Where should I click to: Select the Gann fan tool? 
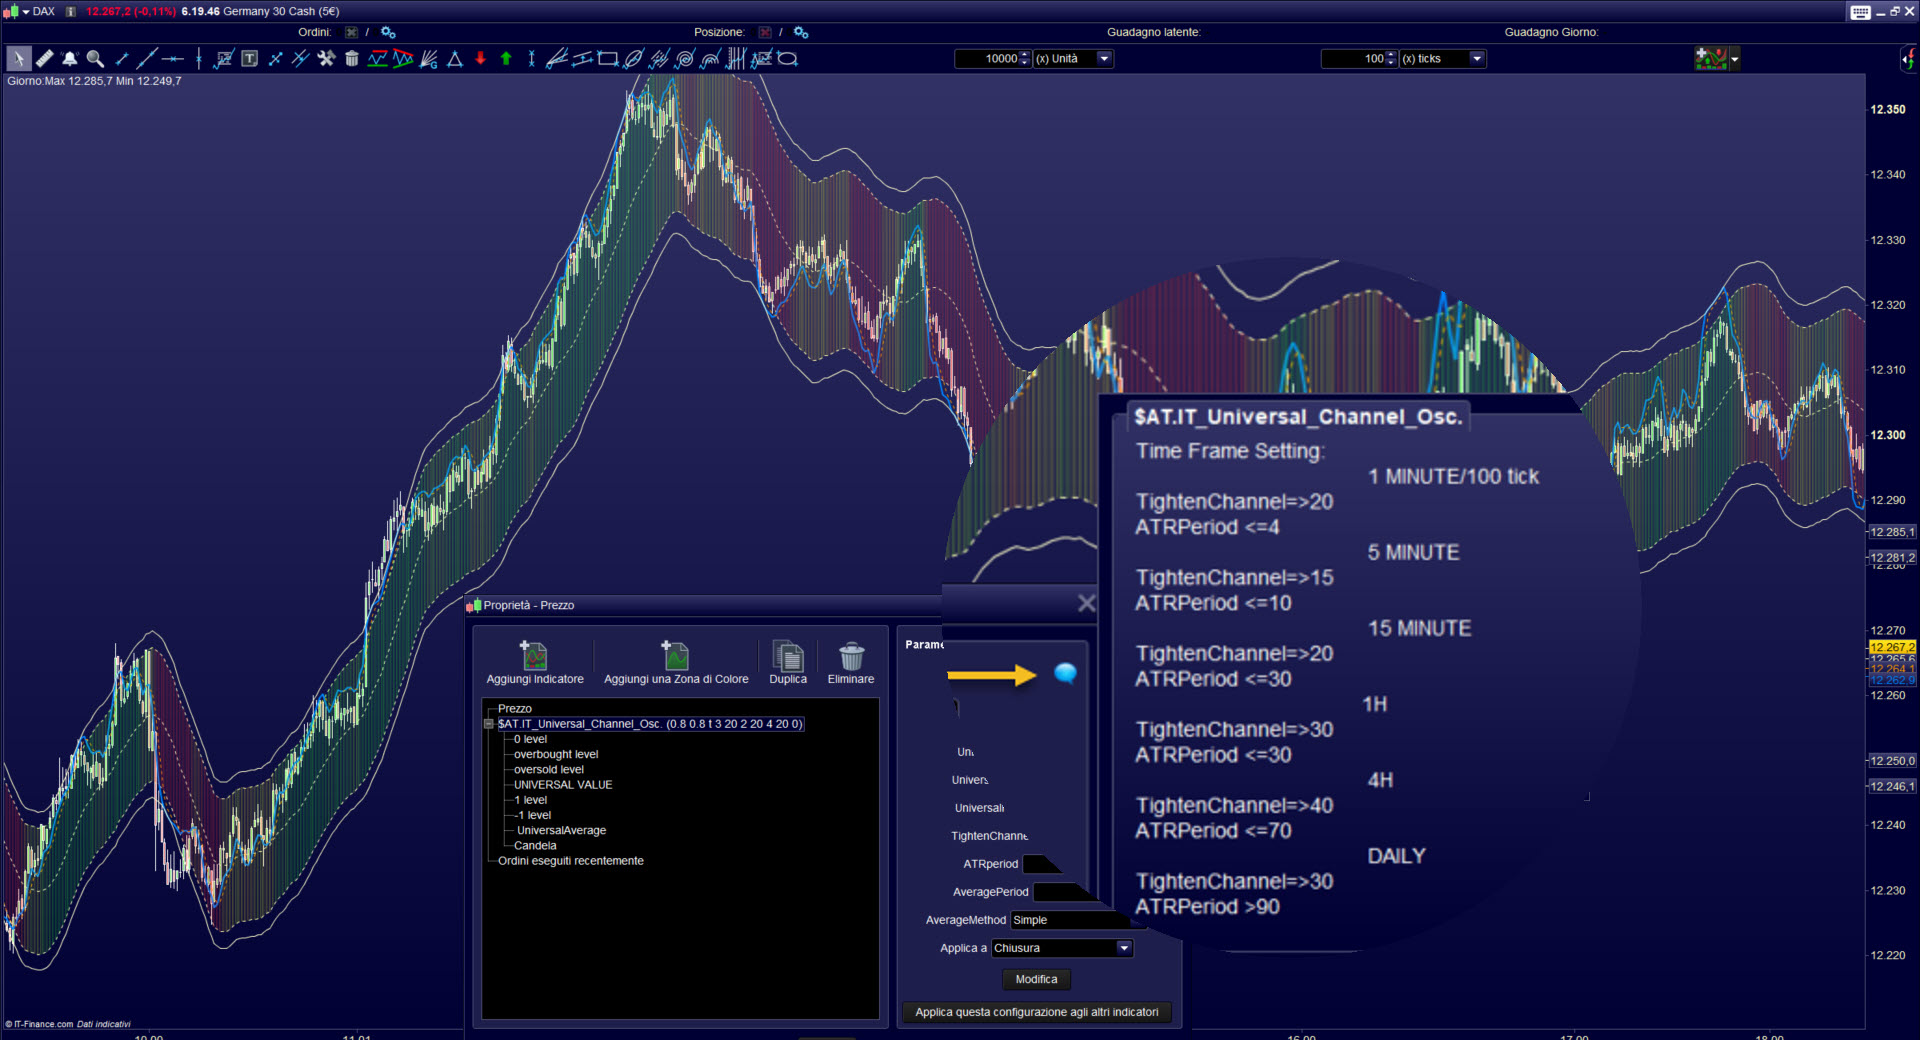[429, 59]
